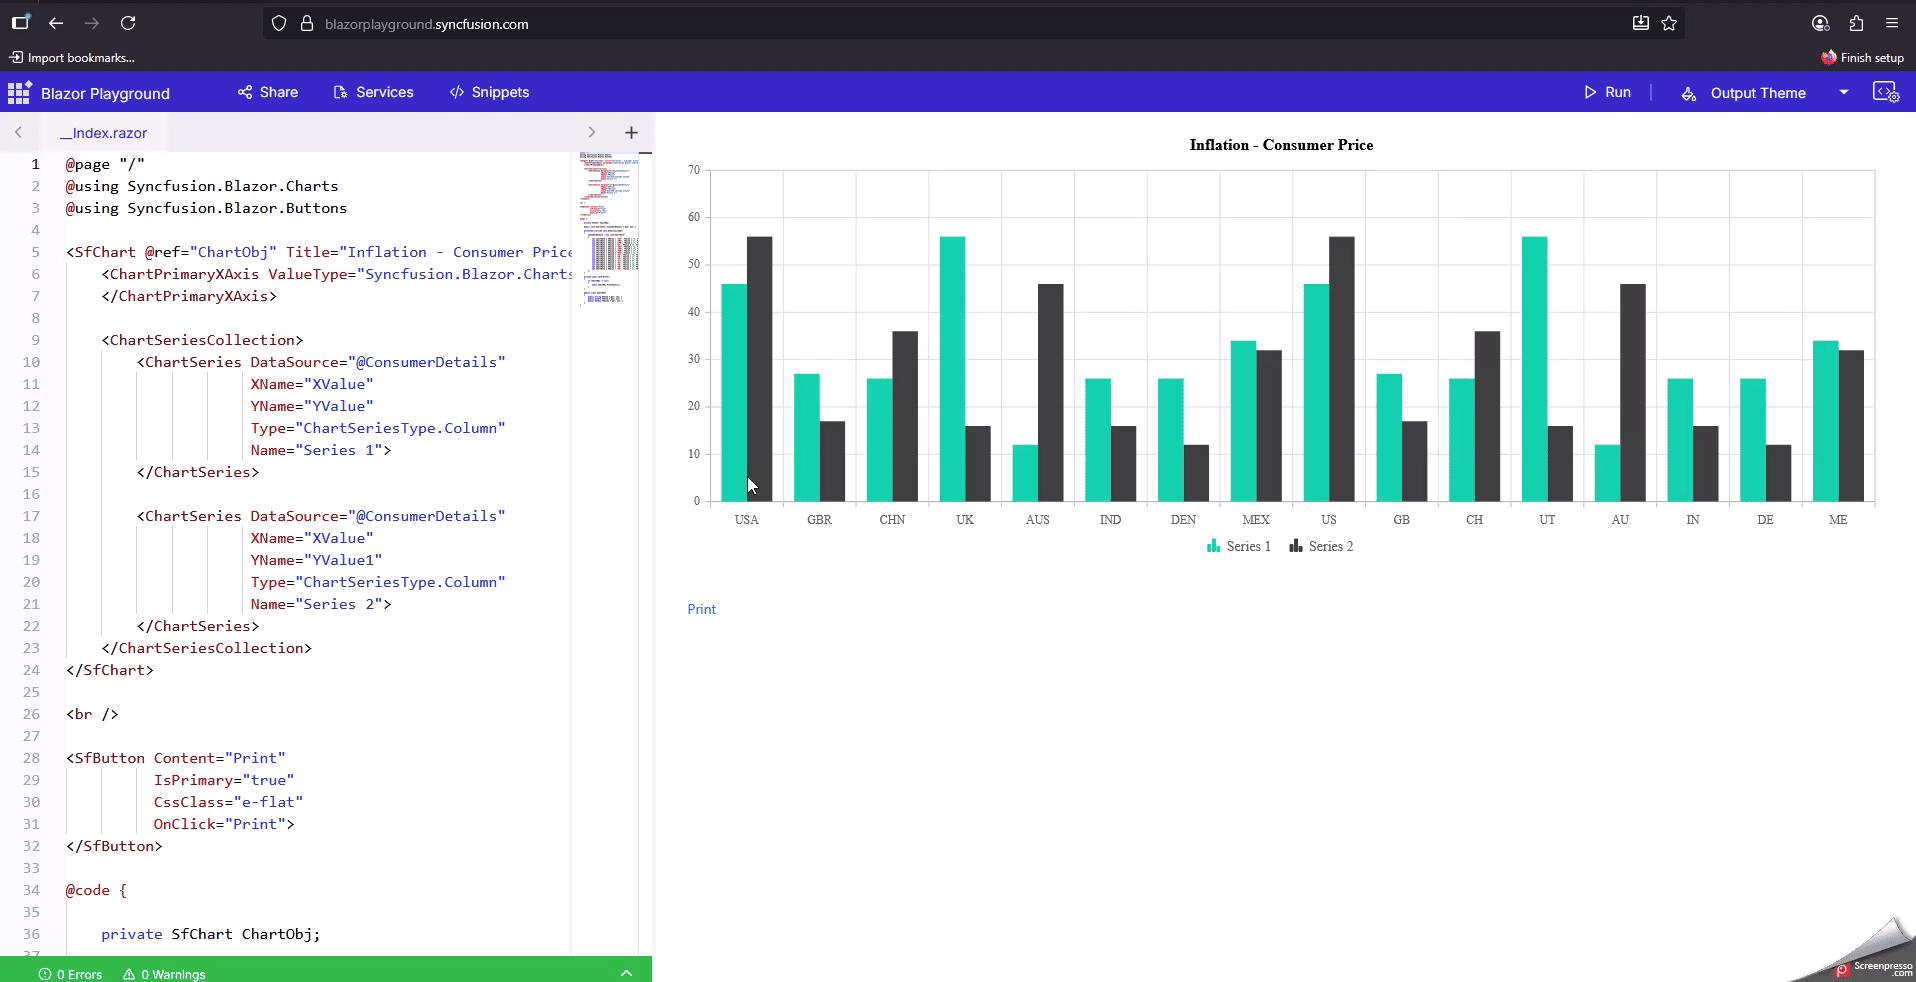
Task: Open the code Snippets menu
Action: pyautogui.click(x=489, y=92)
